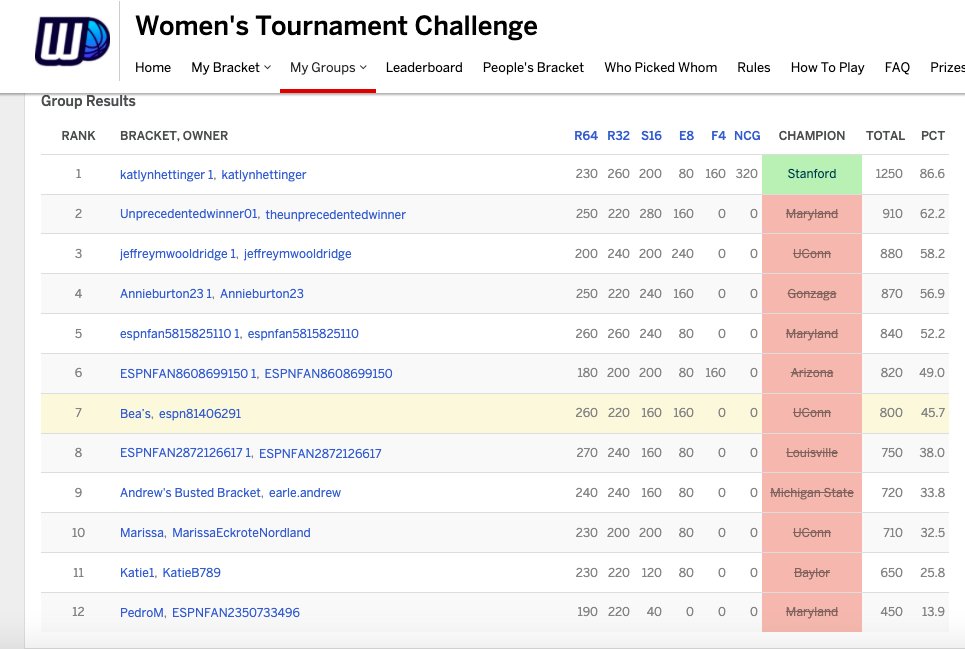Click total score 450

[891, 612]
